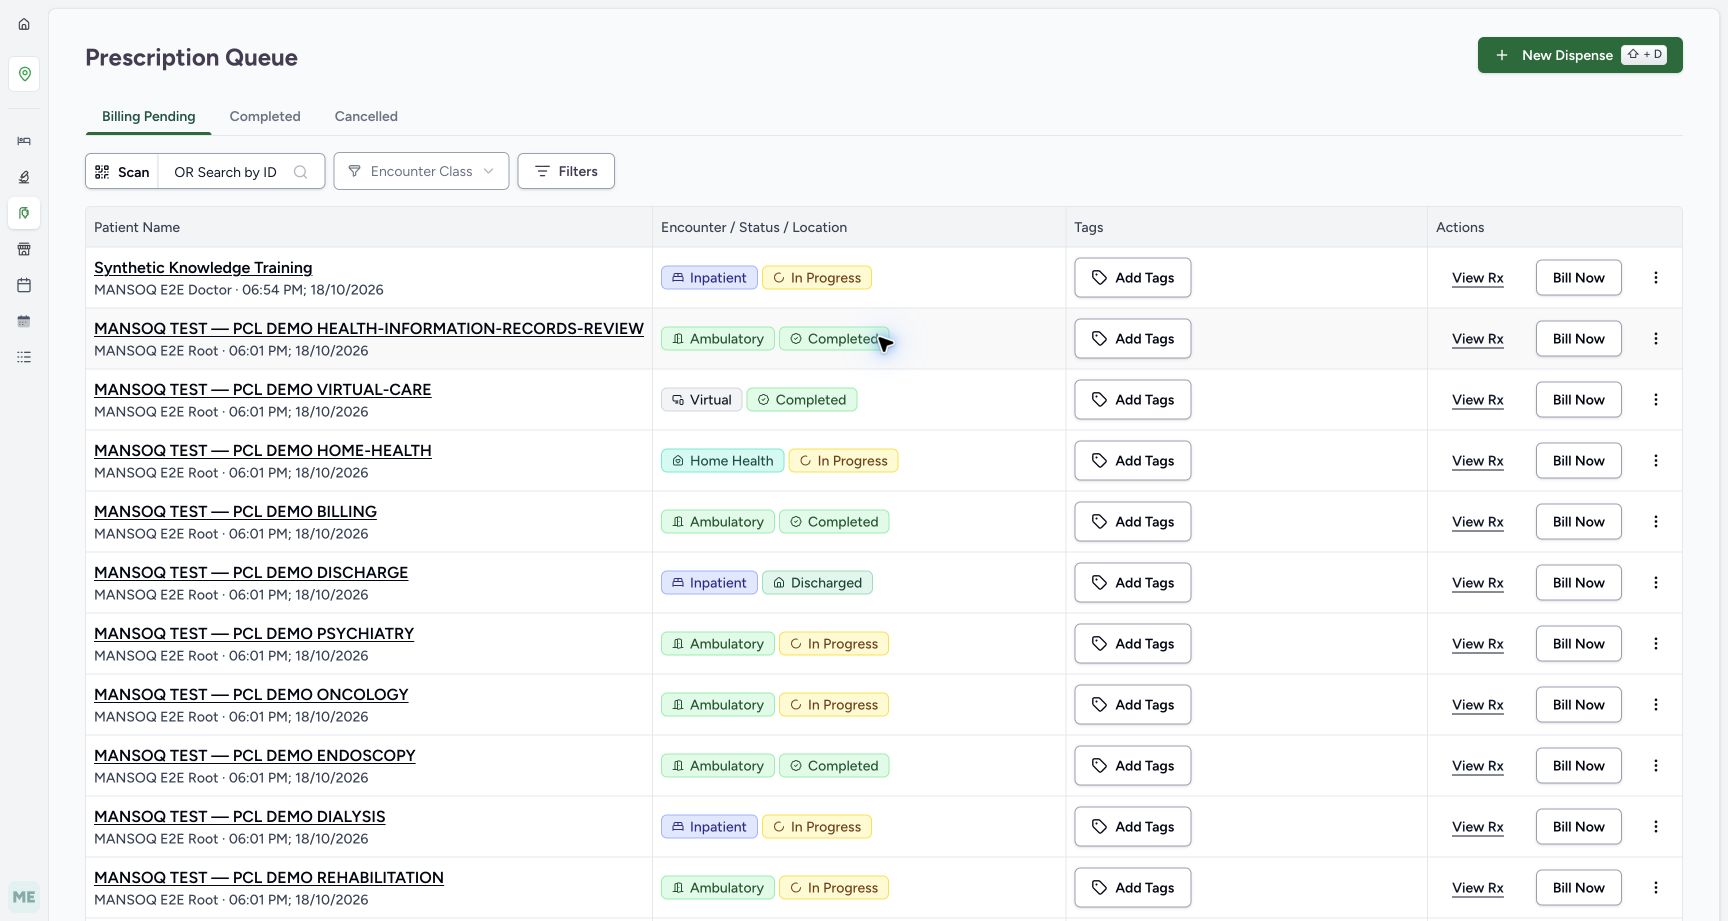Open the list view sidebar icon
The width and height of the screenshot is (1728, 921).
pos(24,357)
